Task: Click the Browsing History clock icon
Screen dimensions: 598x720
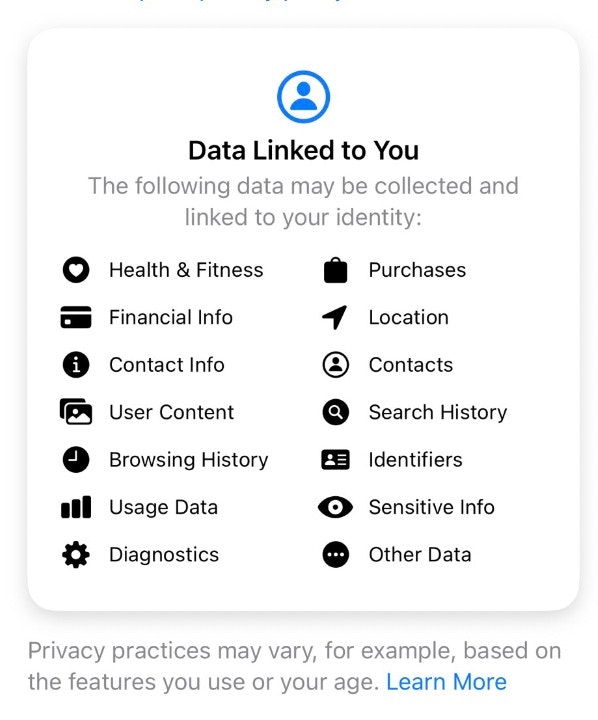Action: click(x=76, y=459)
